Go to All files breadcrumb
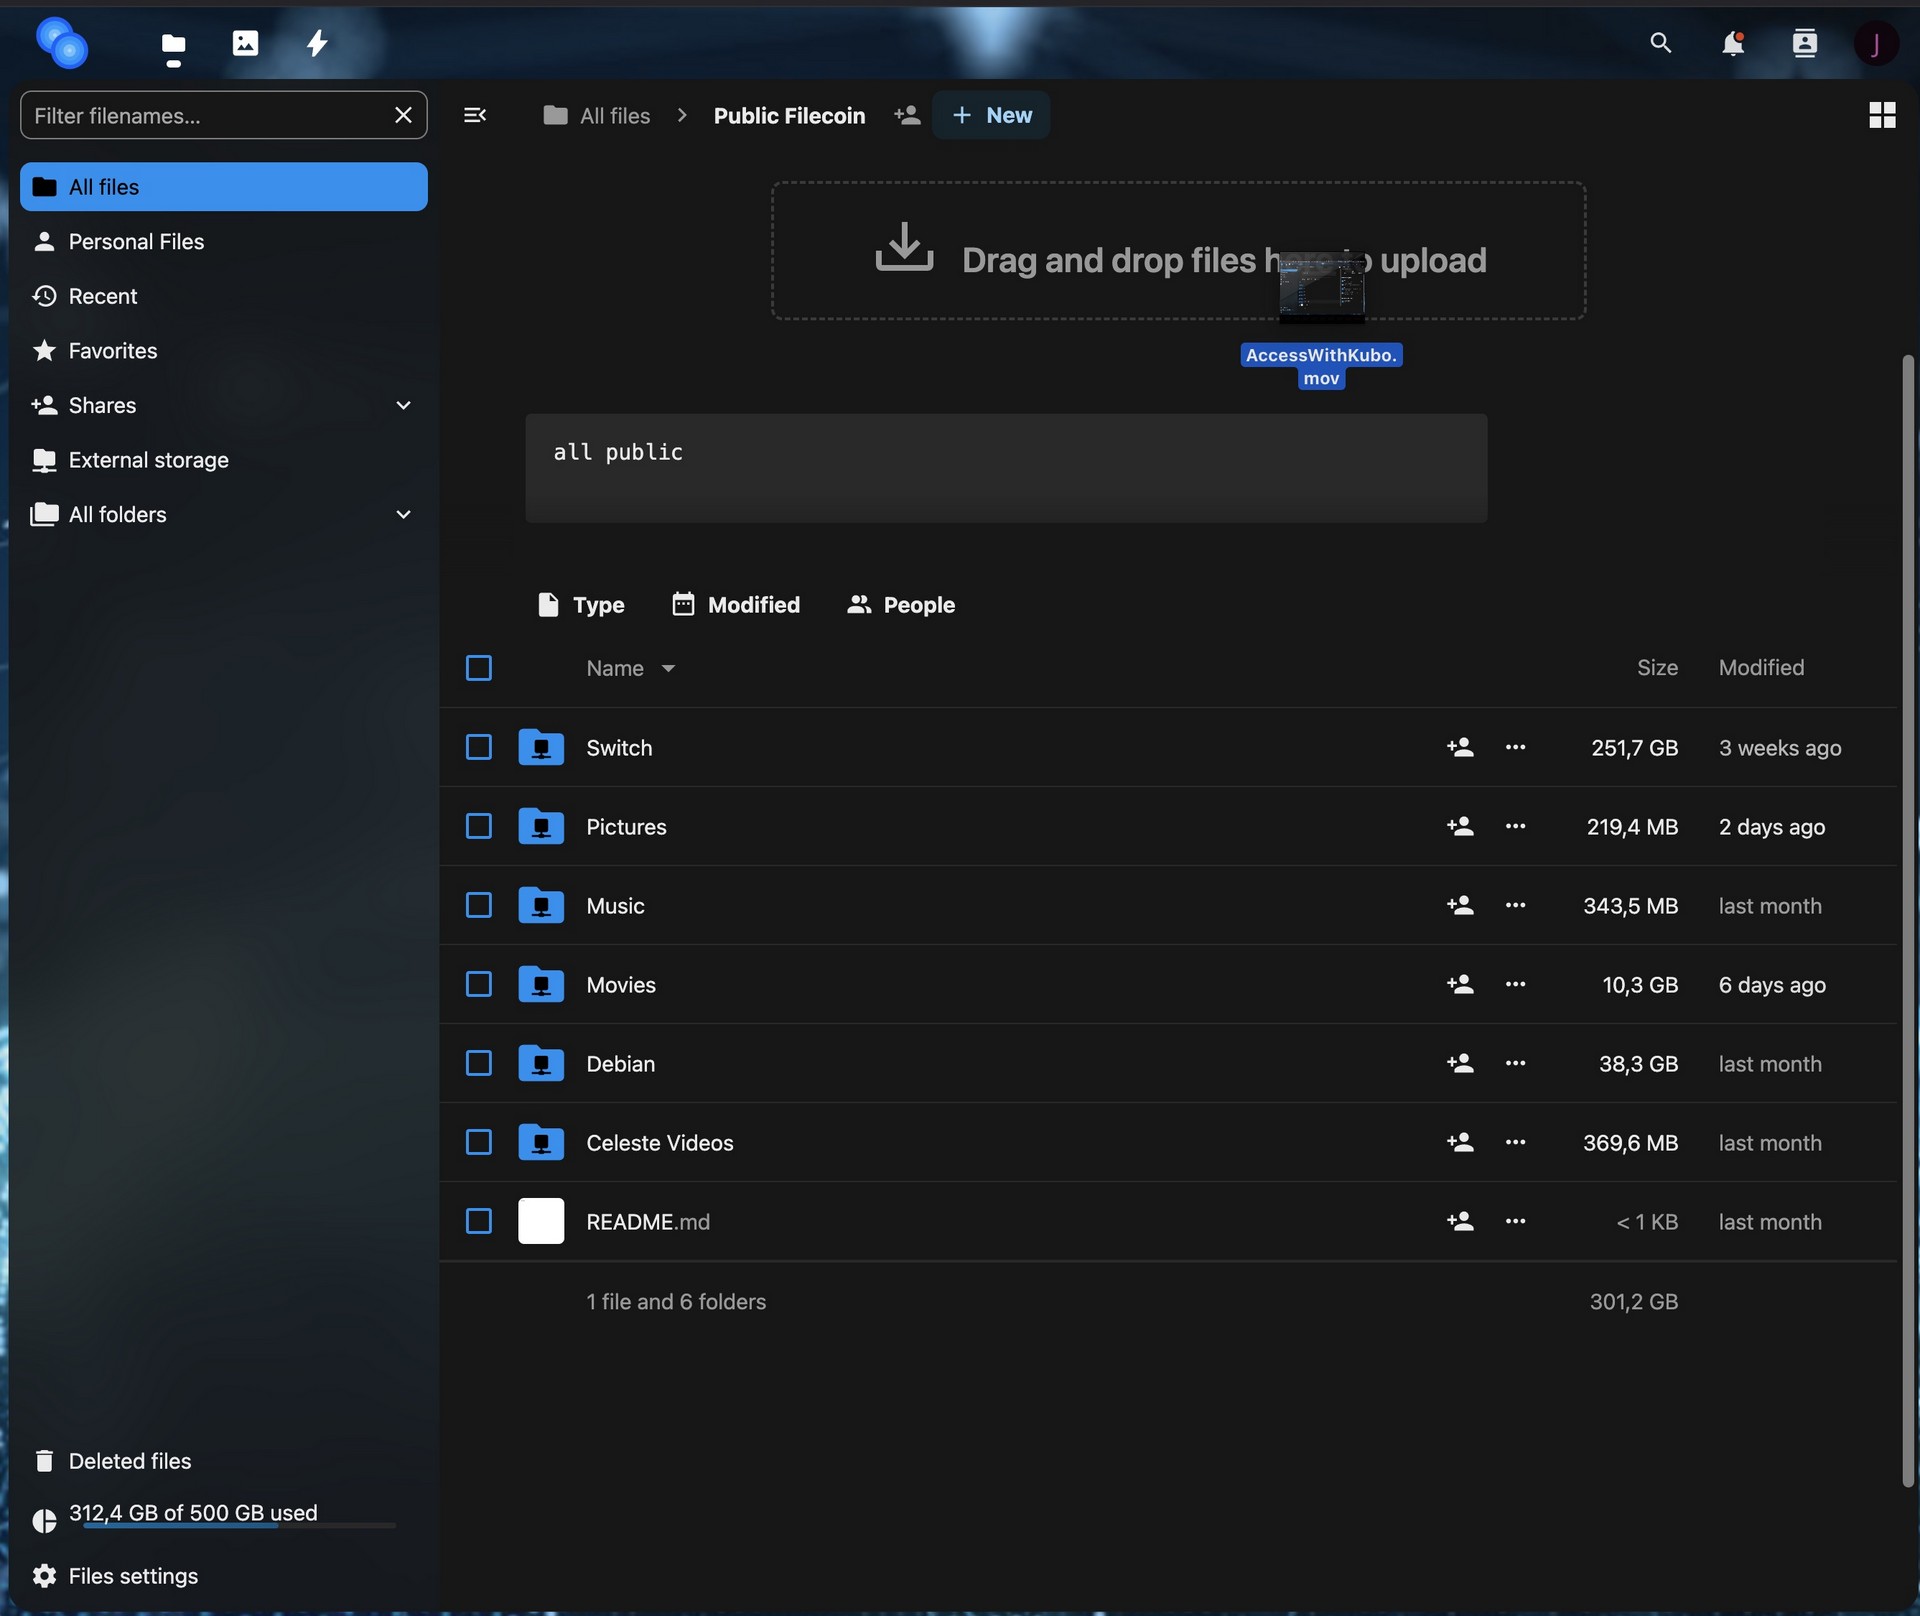This screenshot has width=1920, height=1616. 597,115
